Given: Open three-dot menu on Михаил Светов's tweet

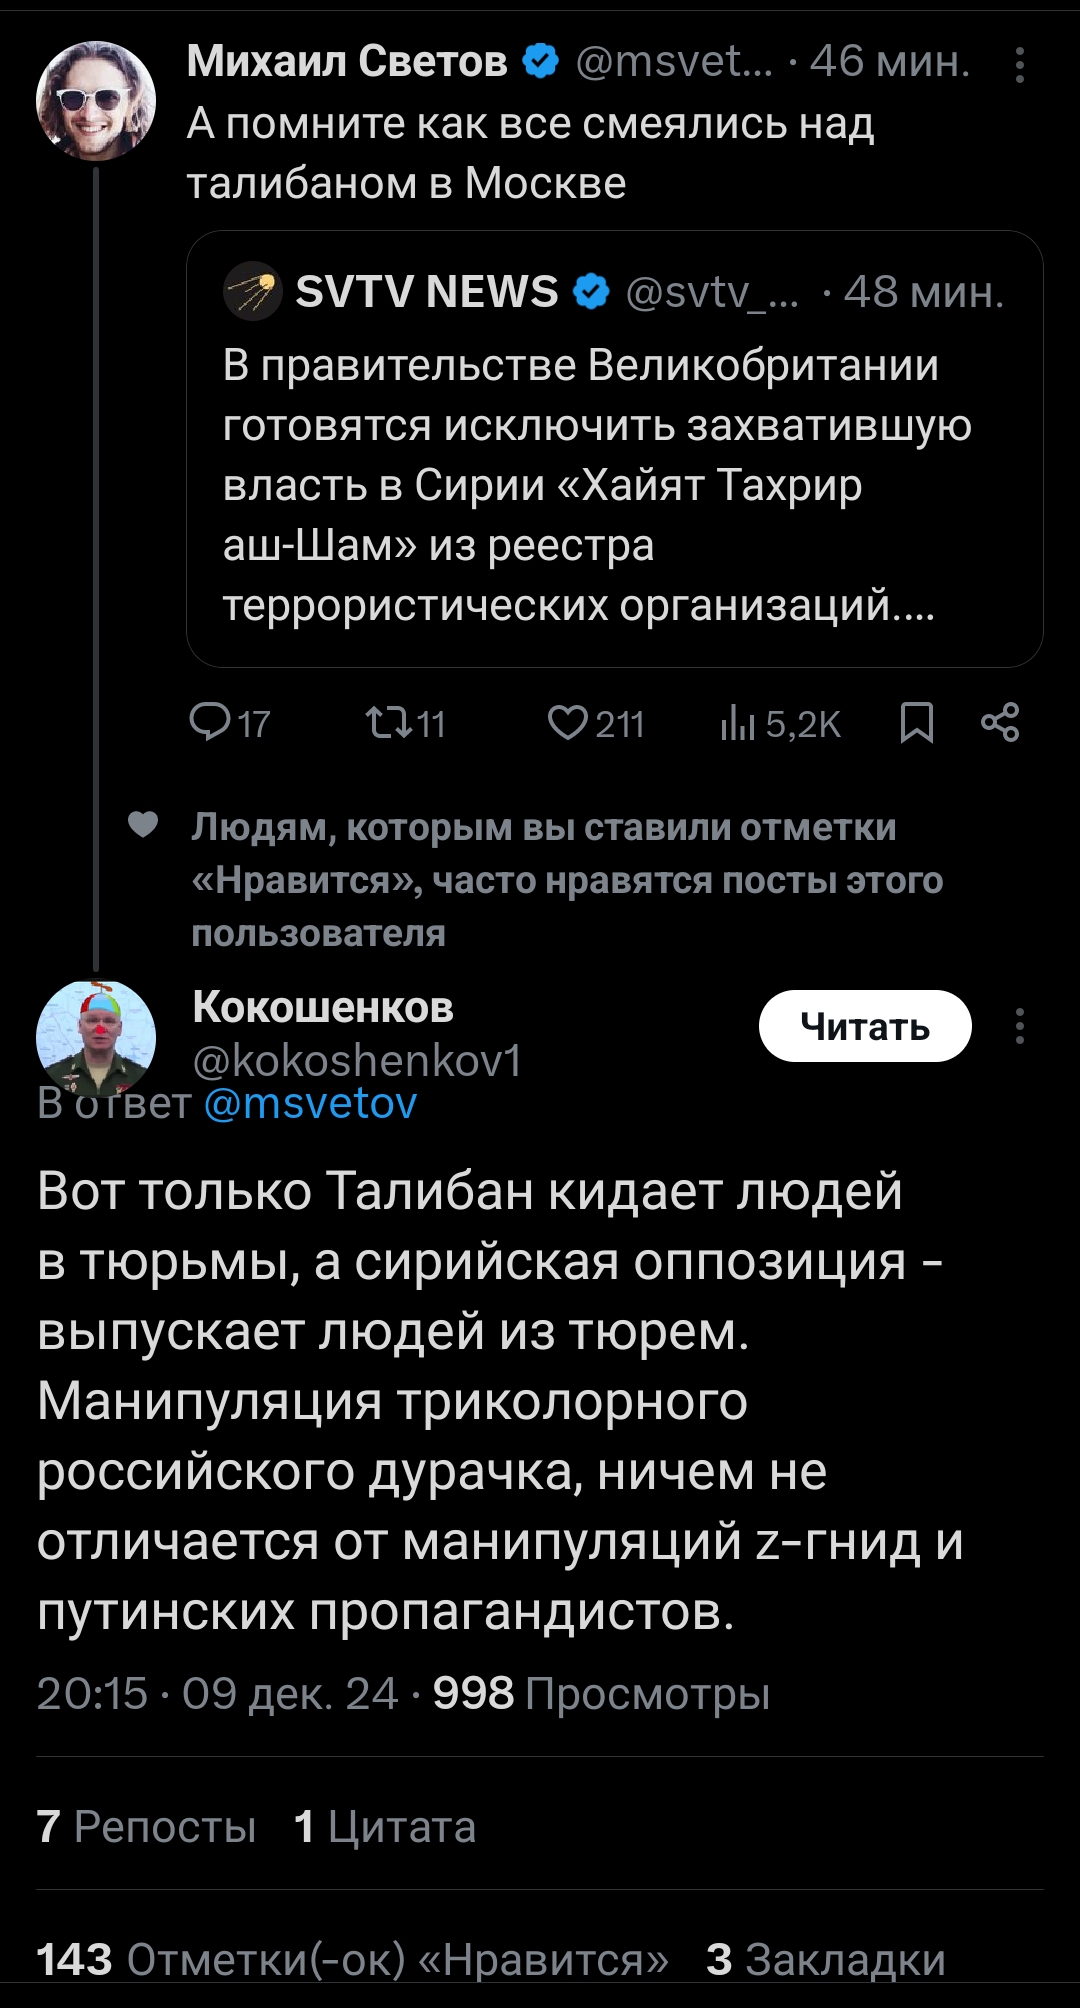Looking at the screenshot, I should click(1019, 65).
